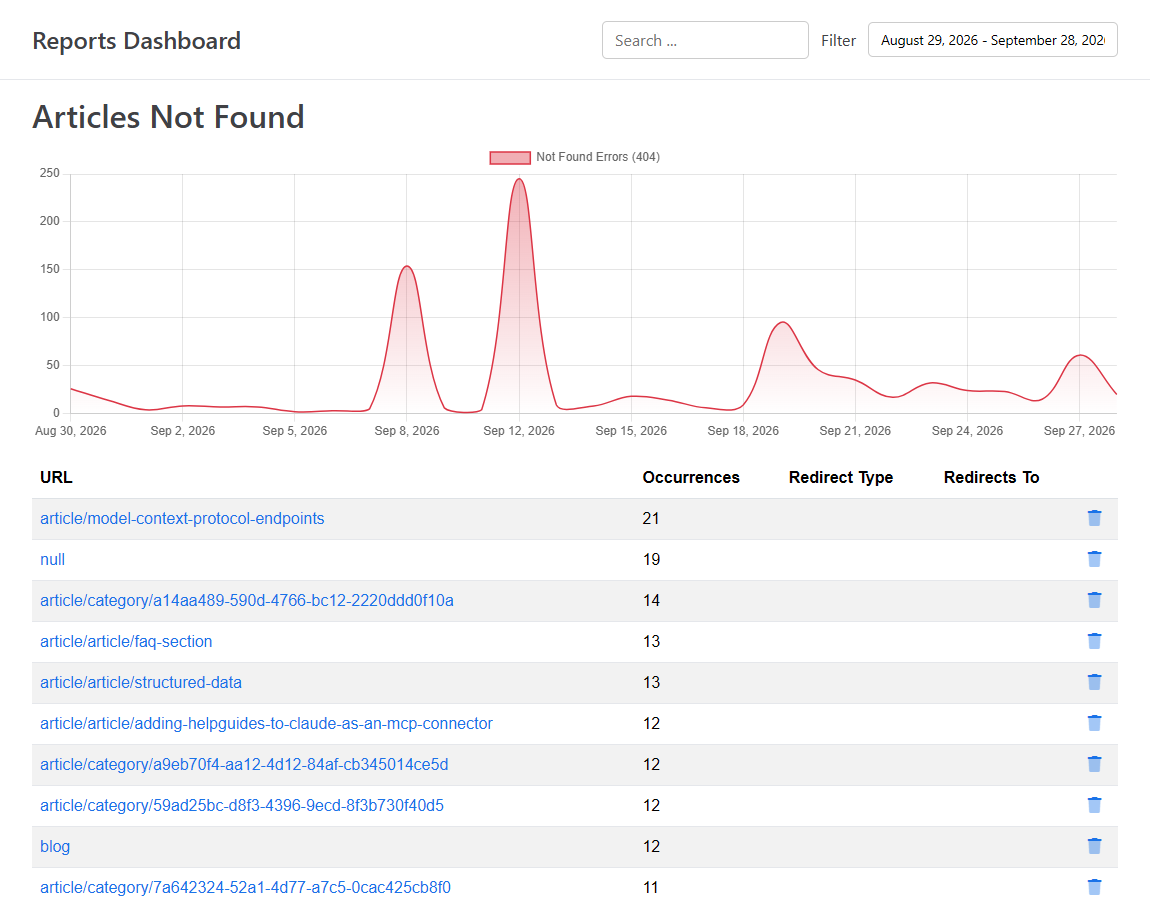The width and height of the screenshot is (1150, 900).
Task: Click the Articles Not Found heading
Action: [169, 117]
